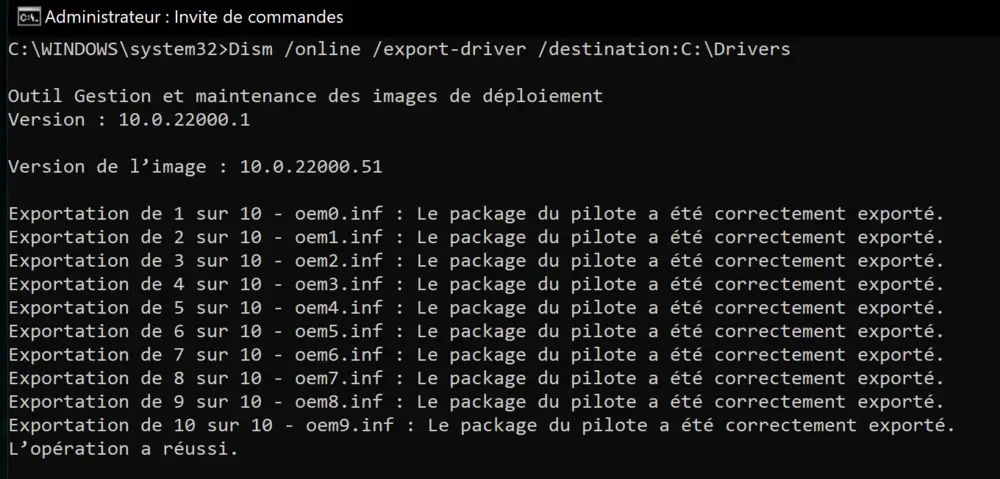Screen dimensions: 1000x479
Task: Click the image version 10.0.22000.51 line
Action: pyautogui.click(x=194, y=166)
